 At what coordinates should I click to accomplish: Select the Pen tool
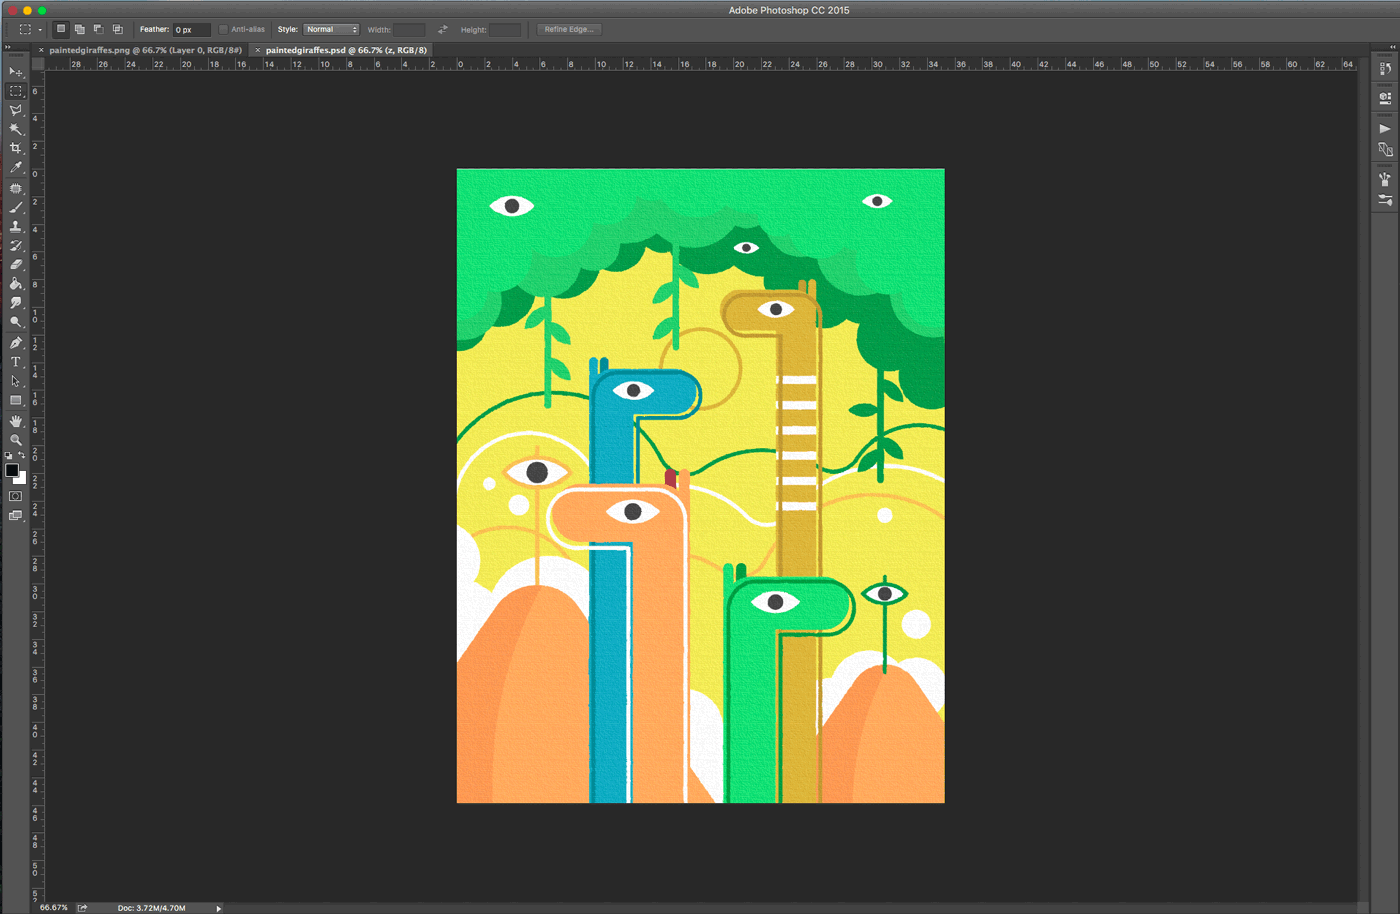(x=16, y=341)
